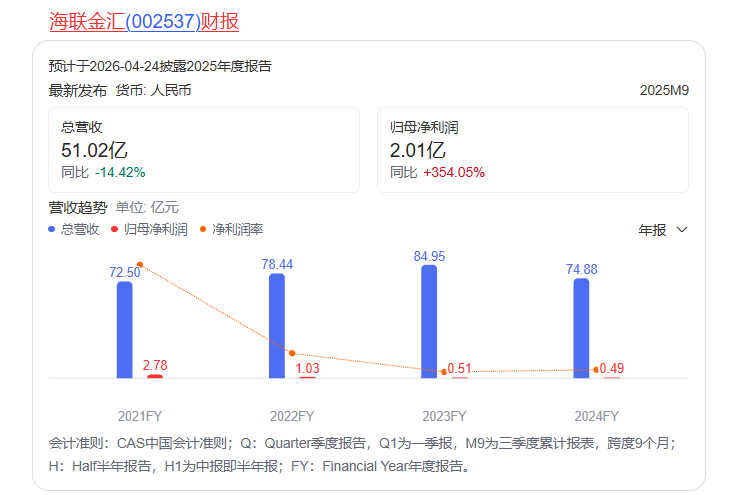Select the 2024FY blue revenue bar

(581, 328)
